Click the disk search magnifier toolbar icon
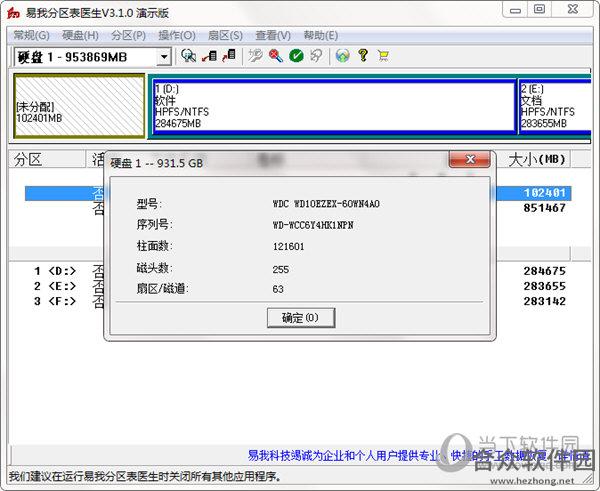Image resolution: width=600 pixels, height=491 pixels. (x=188, y=56)
